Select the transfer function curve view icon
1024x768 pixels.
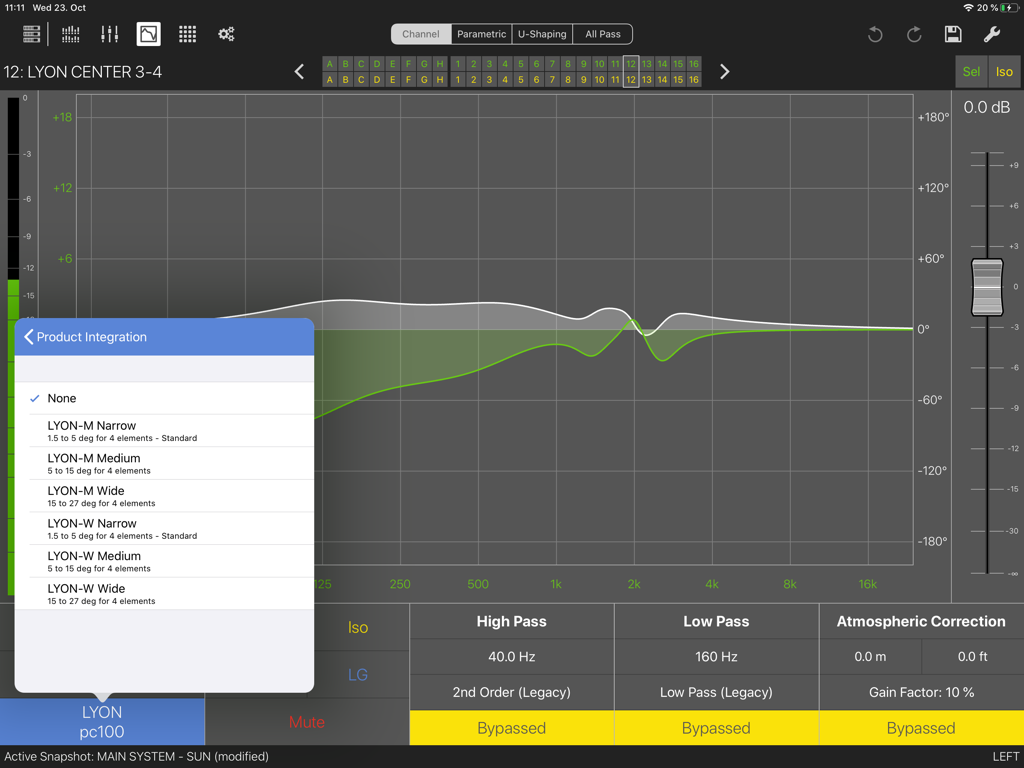point(148,33)
